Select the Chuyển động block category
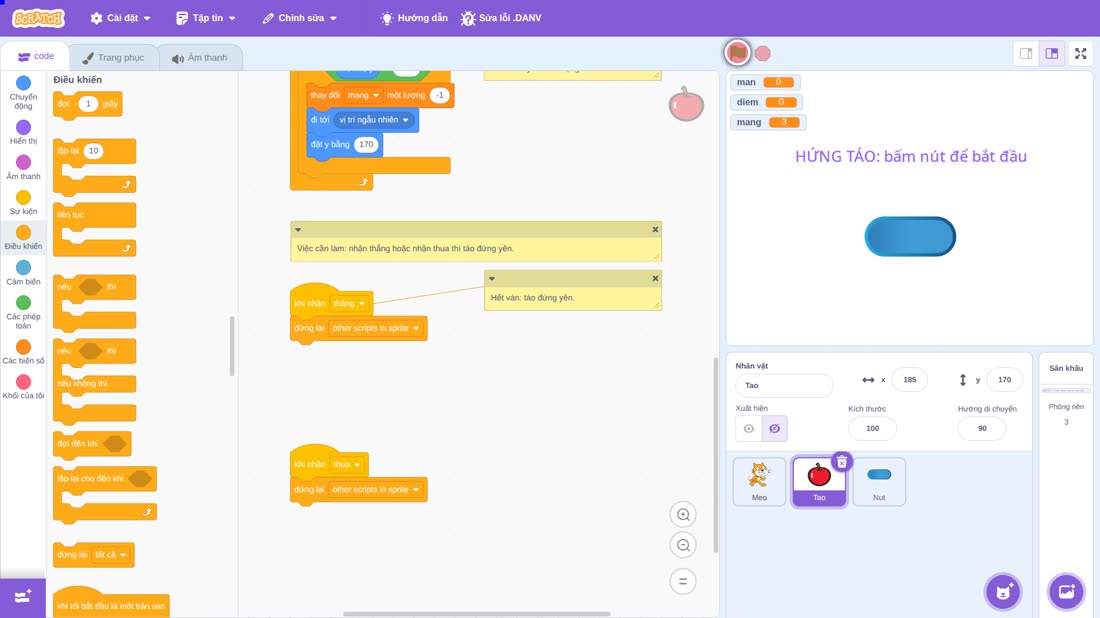Image resolution: width=1100 pixels, height=618 pixels. click(x=23, y=93)
